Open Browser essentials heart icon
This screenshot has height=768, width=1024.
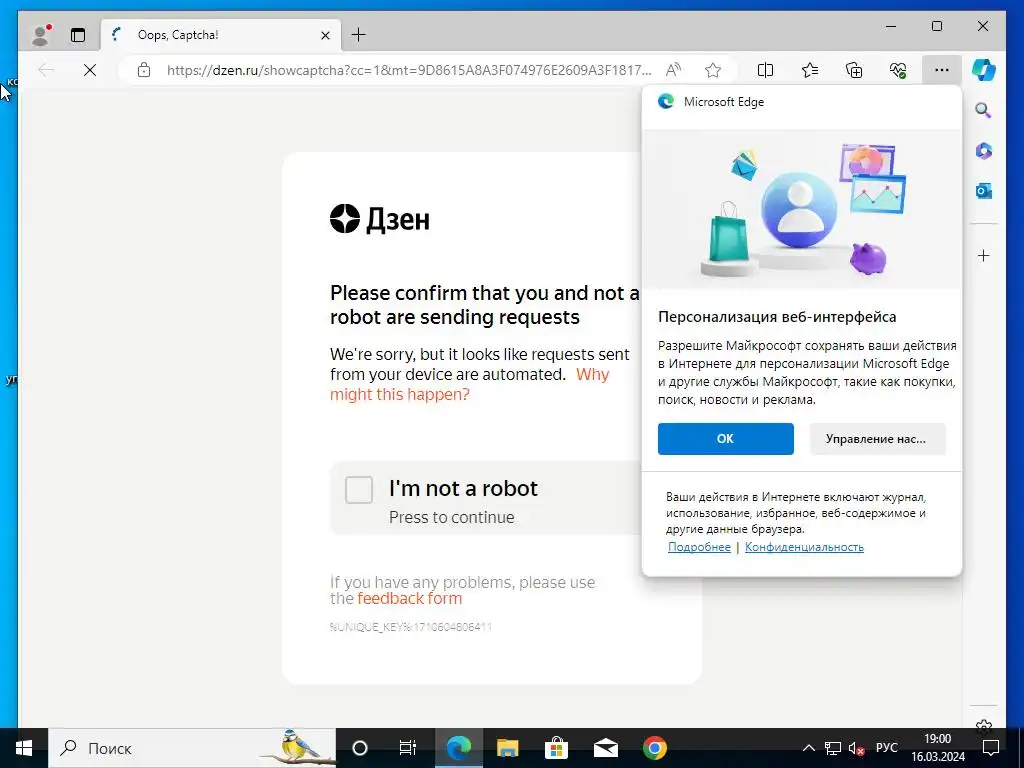(x=898, y=70)
